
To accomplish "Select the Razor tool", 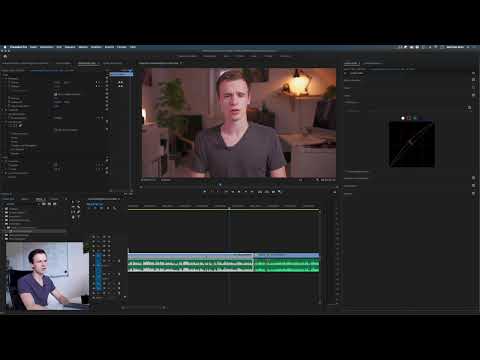I will point(79,207).
